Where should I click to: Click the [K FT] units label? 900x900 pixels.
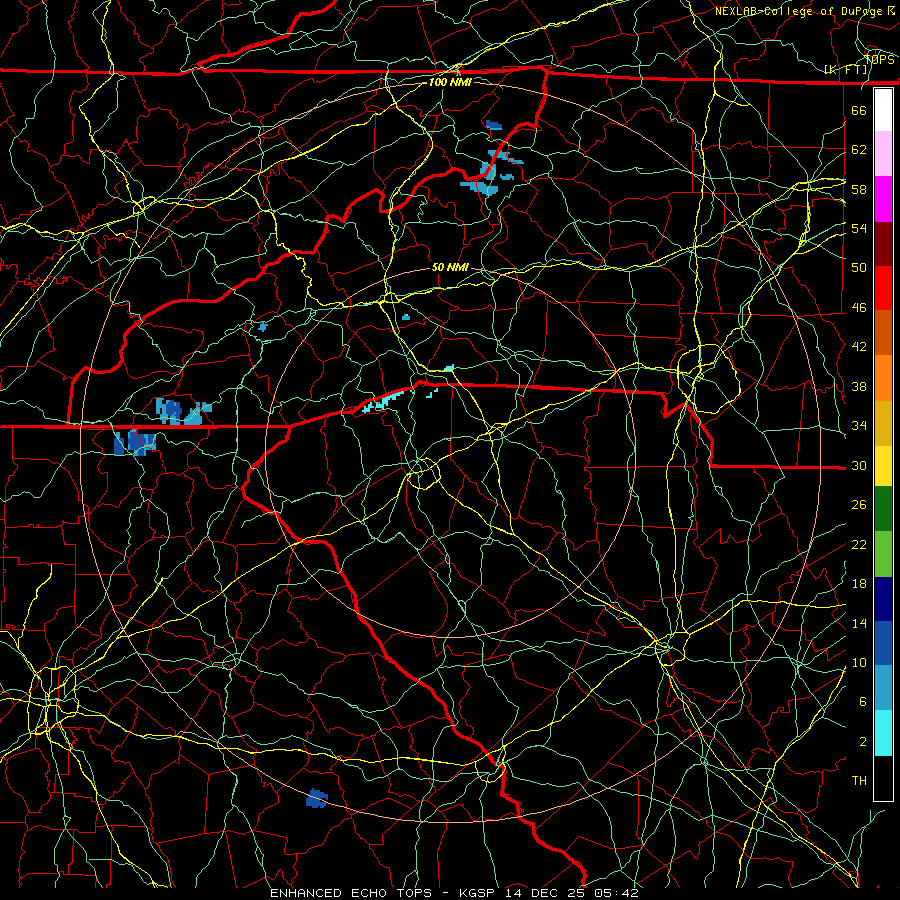click(846, 70)
